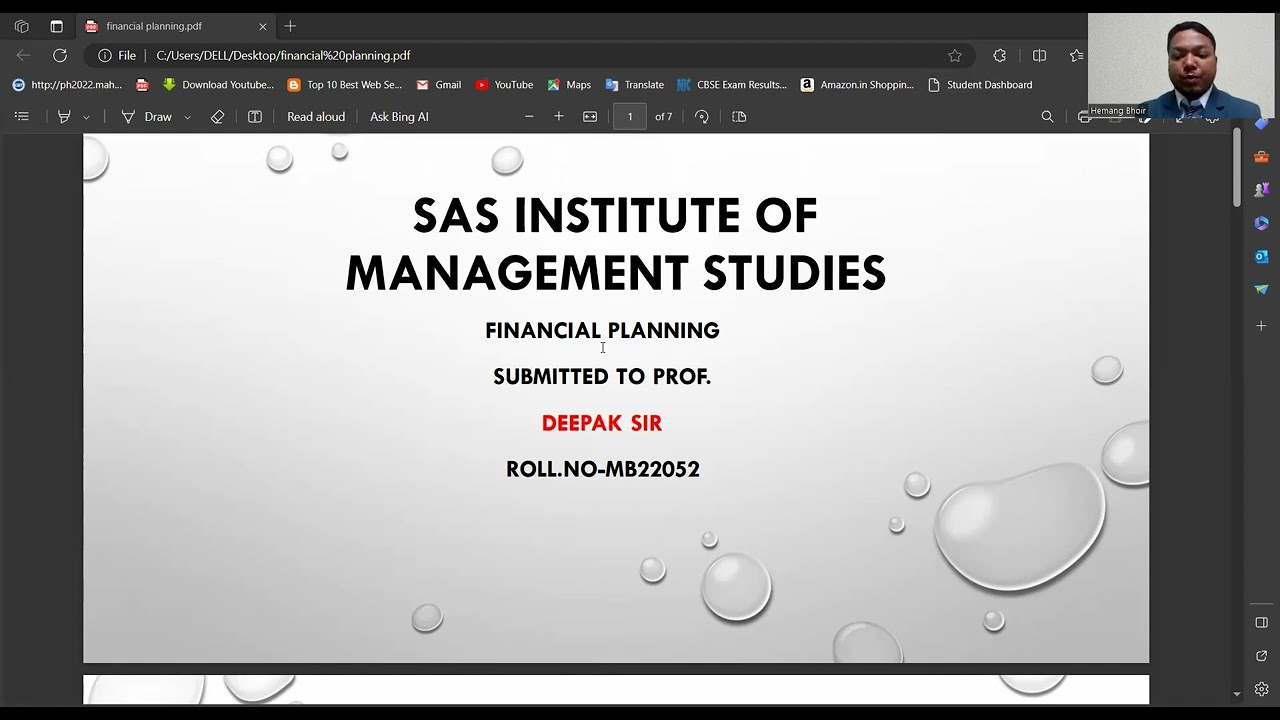Viewport: 1280px width, 720px height.
Task: Click the Add text tool icon
Action: click(x=255, y=117)
